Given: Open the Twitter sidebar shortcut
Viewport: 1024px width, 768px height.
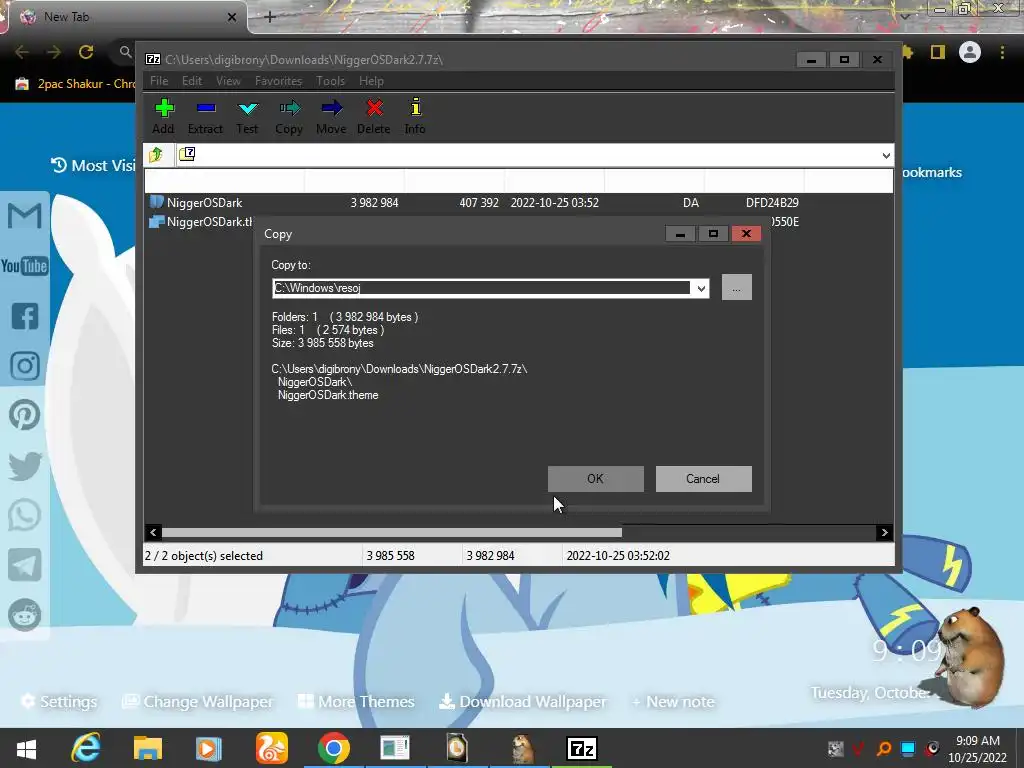Looking at the screenshot, I should (x=25, y=466).
